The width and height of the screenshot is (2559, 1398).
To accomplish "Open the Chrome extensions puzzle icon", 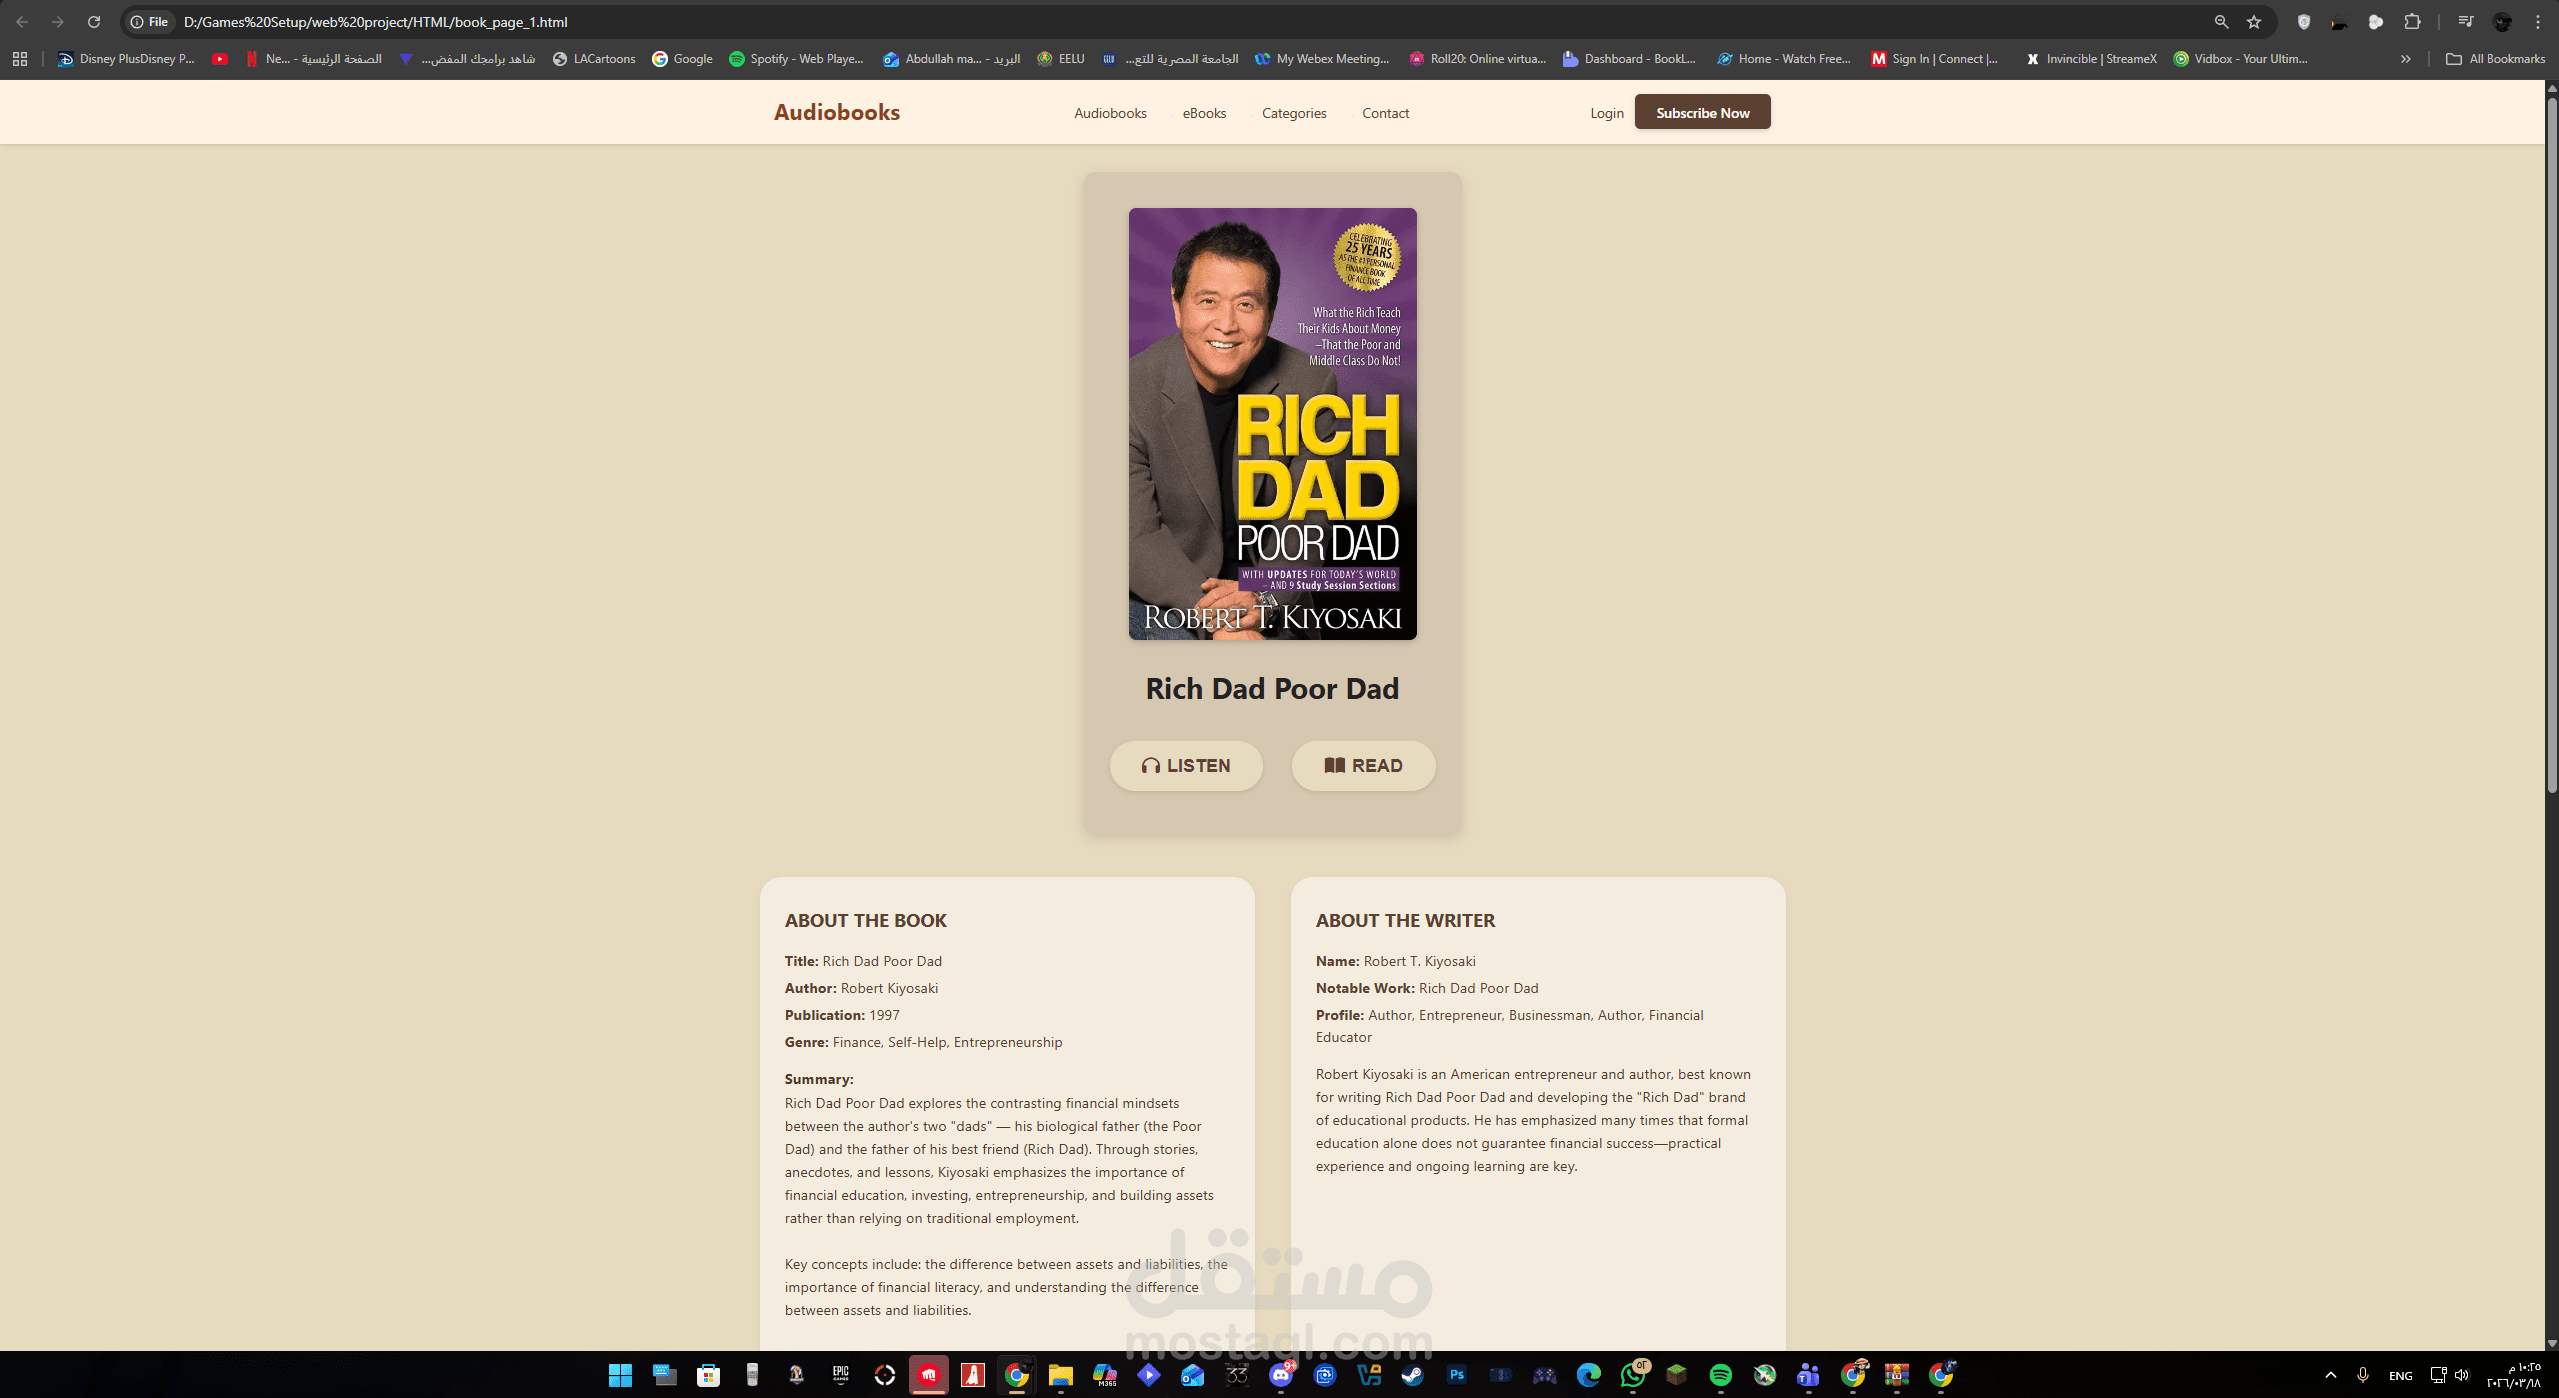I will point(2412,22).
